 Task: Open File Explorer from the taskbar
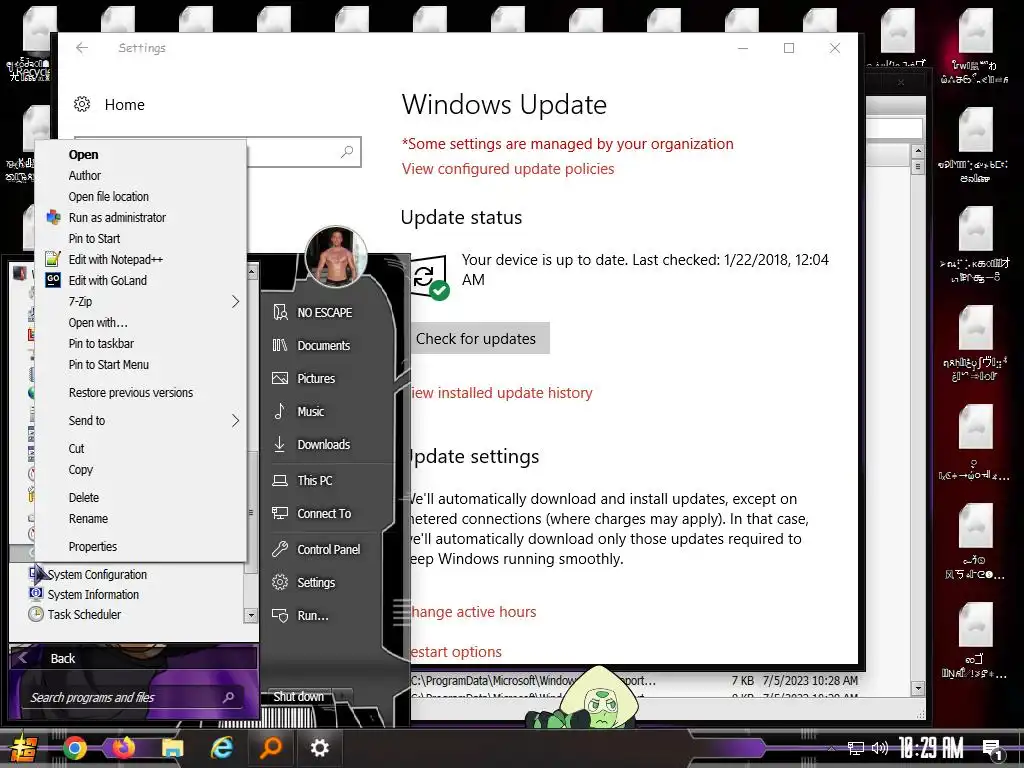coord(173,748)
